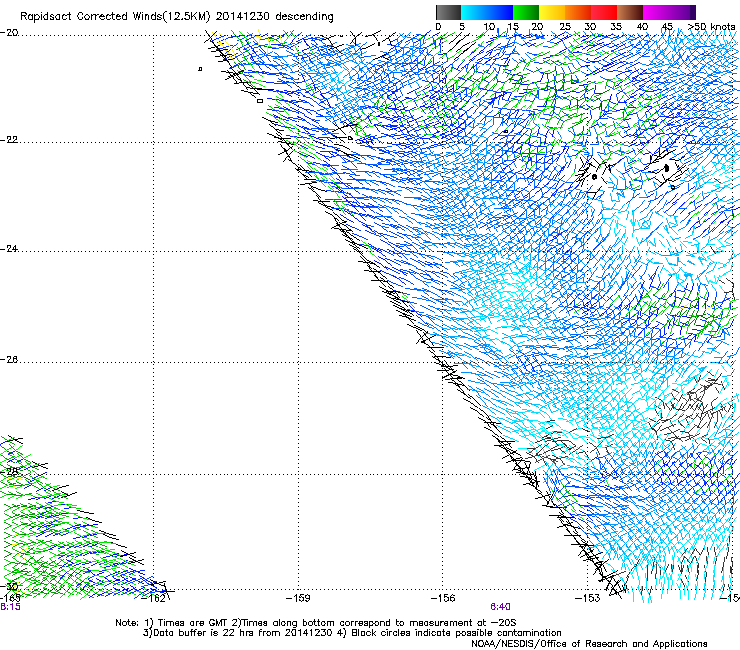The height and width of the screenshot is (650, 740).
Task: Click the '>50 knots' legend label
Action: click(712, 26)
